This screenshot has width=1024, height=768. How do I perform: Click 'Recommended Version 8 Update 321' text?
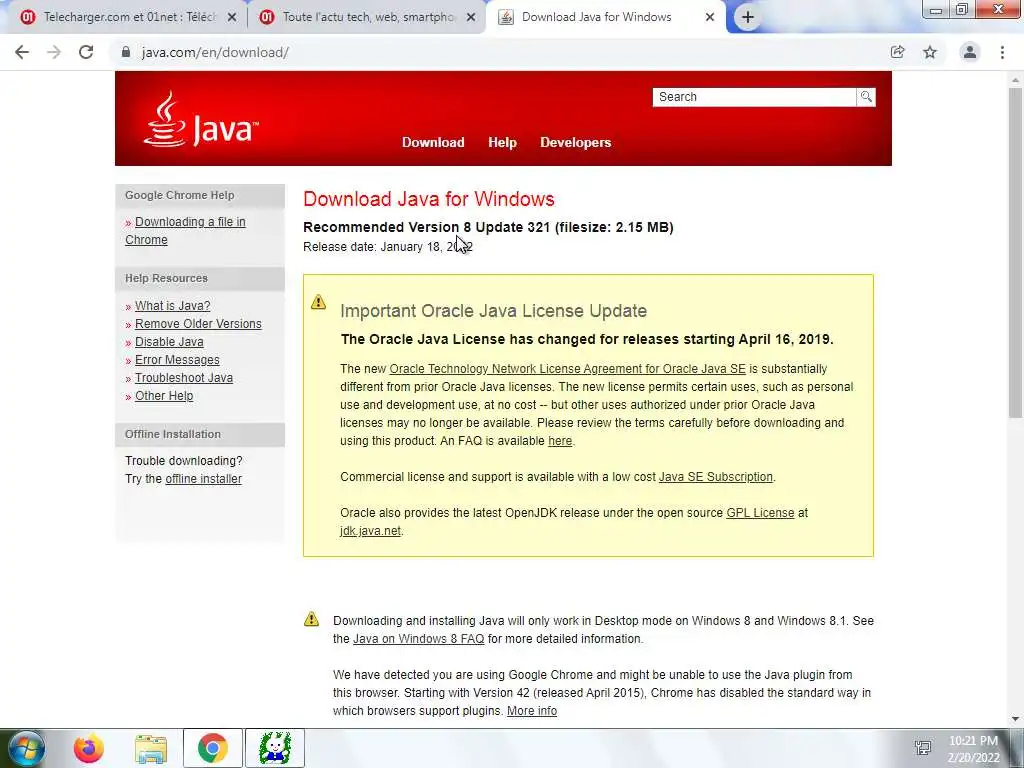(426, 227)
